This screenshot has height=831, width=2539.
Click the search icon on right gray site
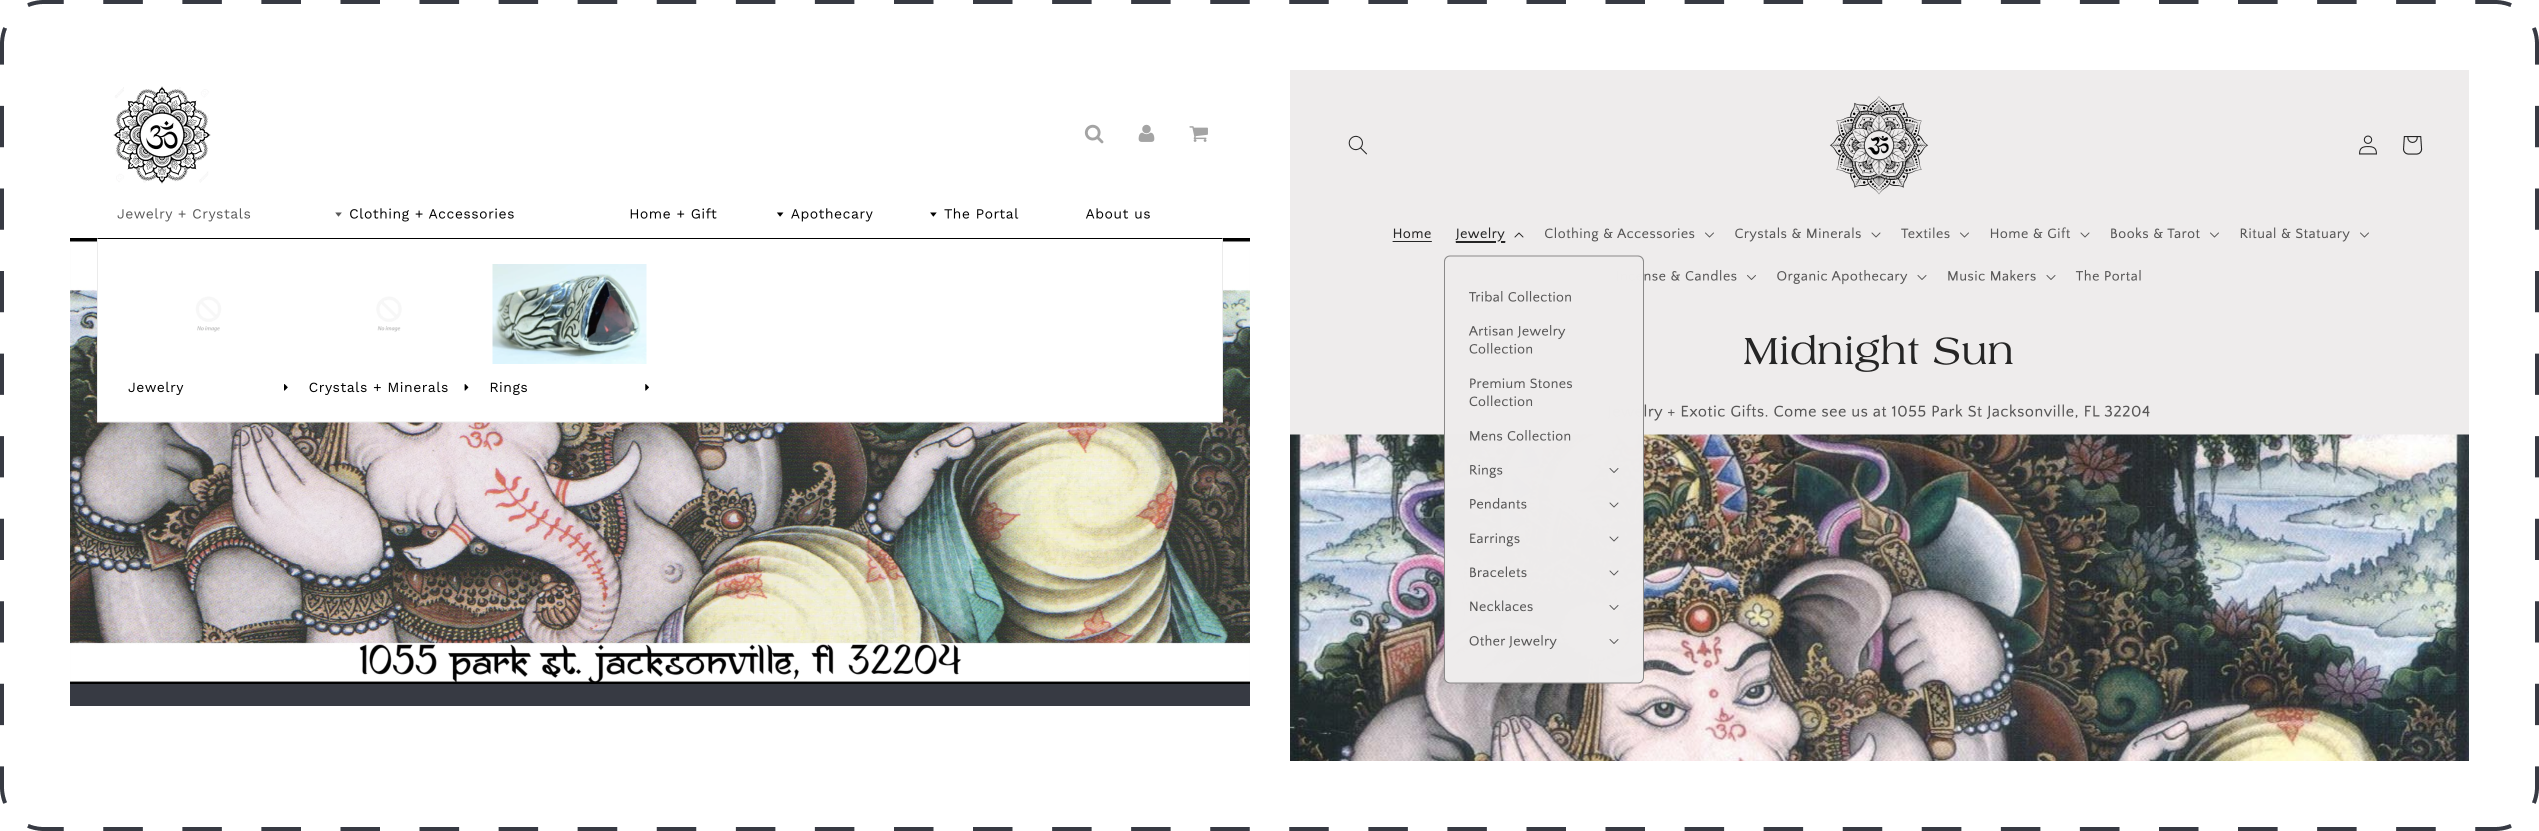pyautogui.click(x=1357, y=145)
